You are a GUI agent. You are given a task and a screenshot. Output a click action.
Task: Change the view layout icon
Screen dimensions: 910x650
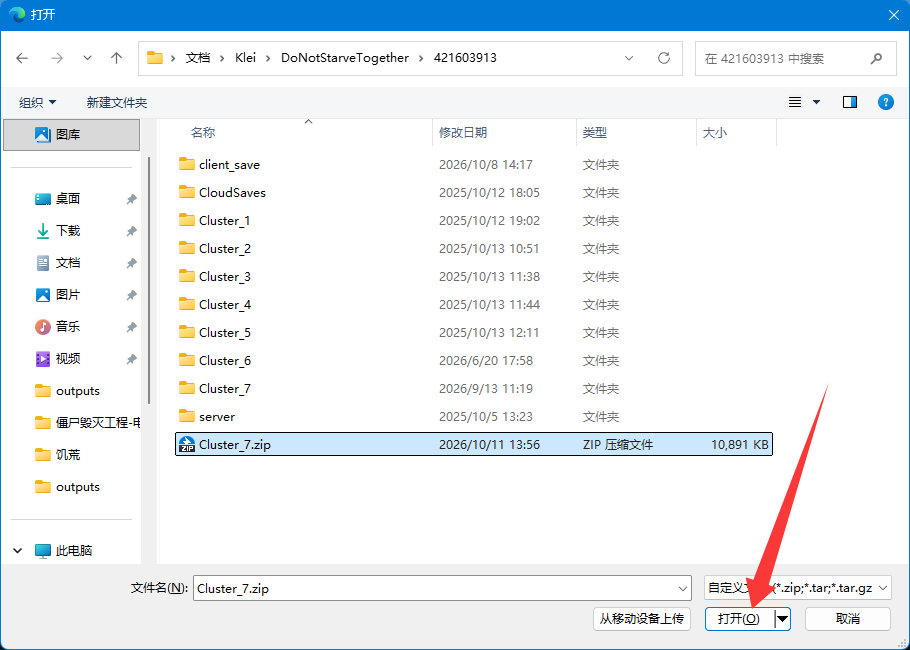pos(795,102)
